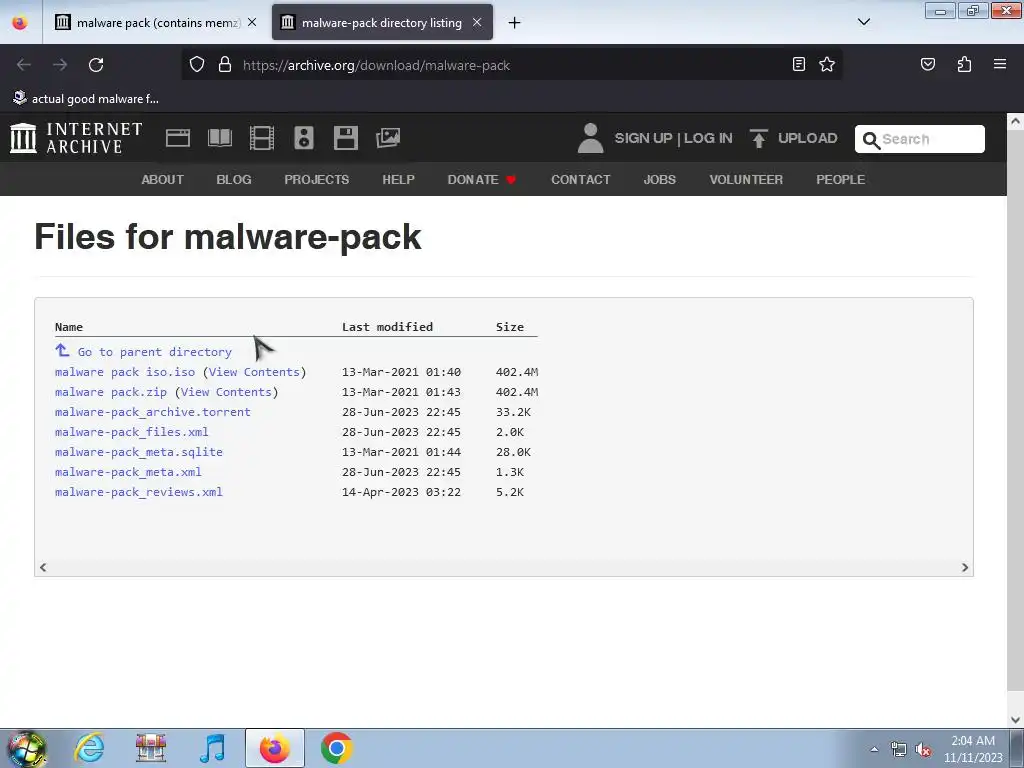Show hidden system tray icons
Screen dimensions: 1024x768
(874, 749)
